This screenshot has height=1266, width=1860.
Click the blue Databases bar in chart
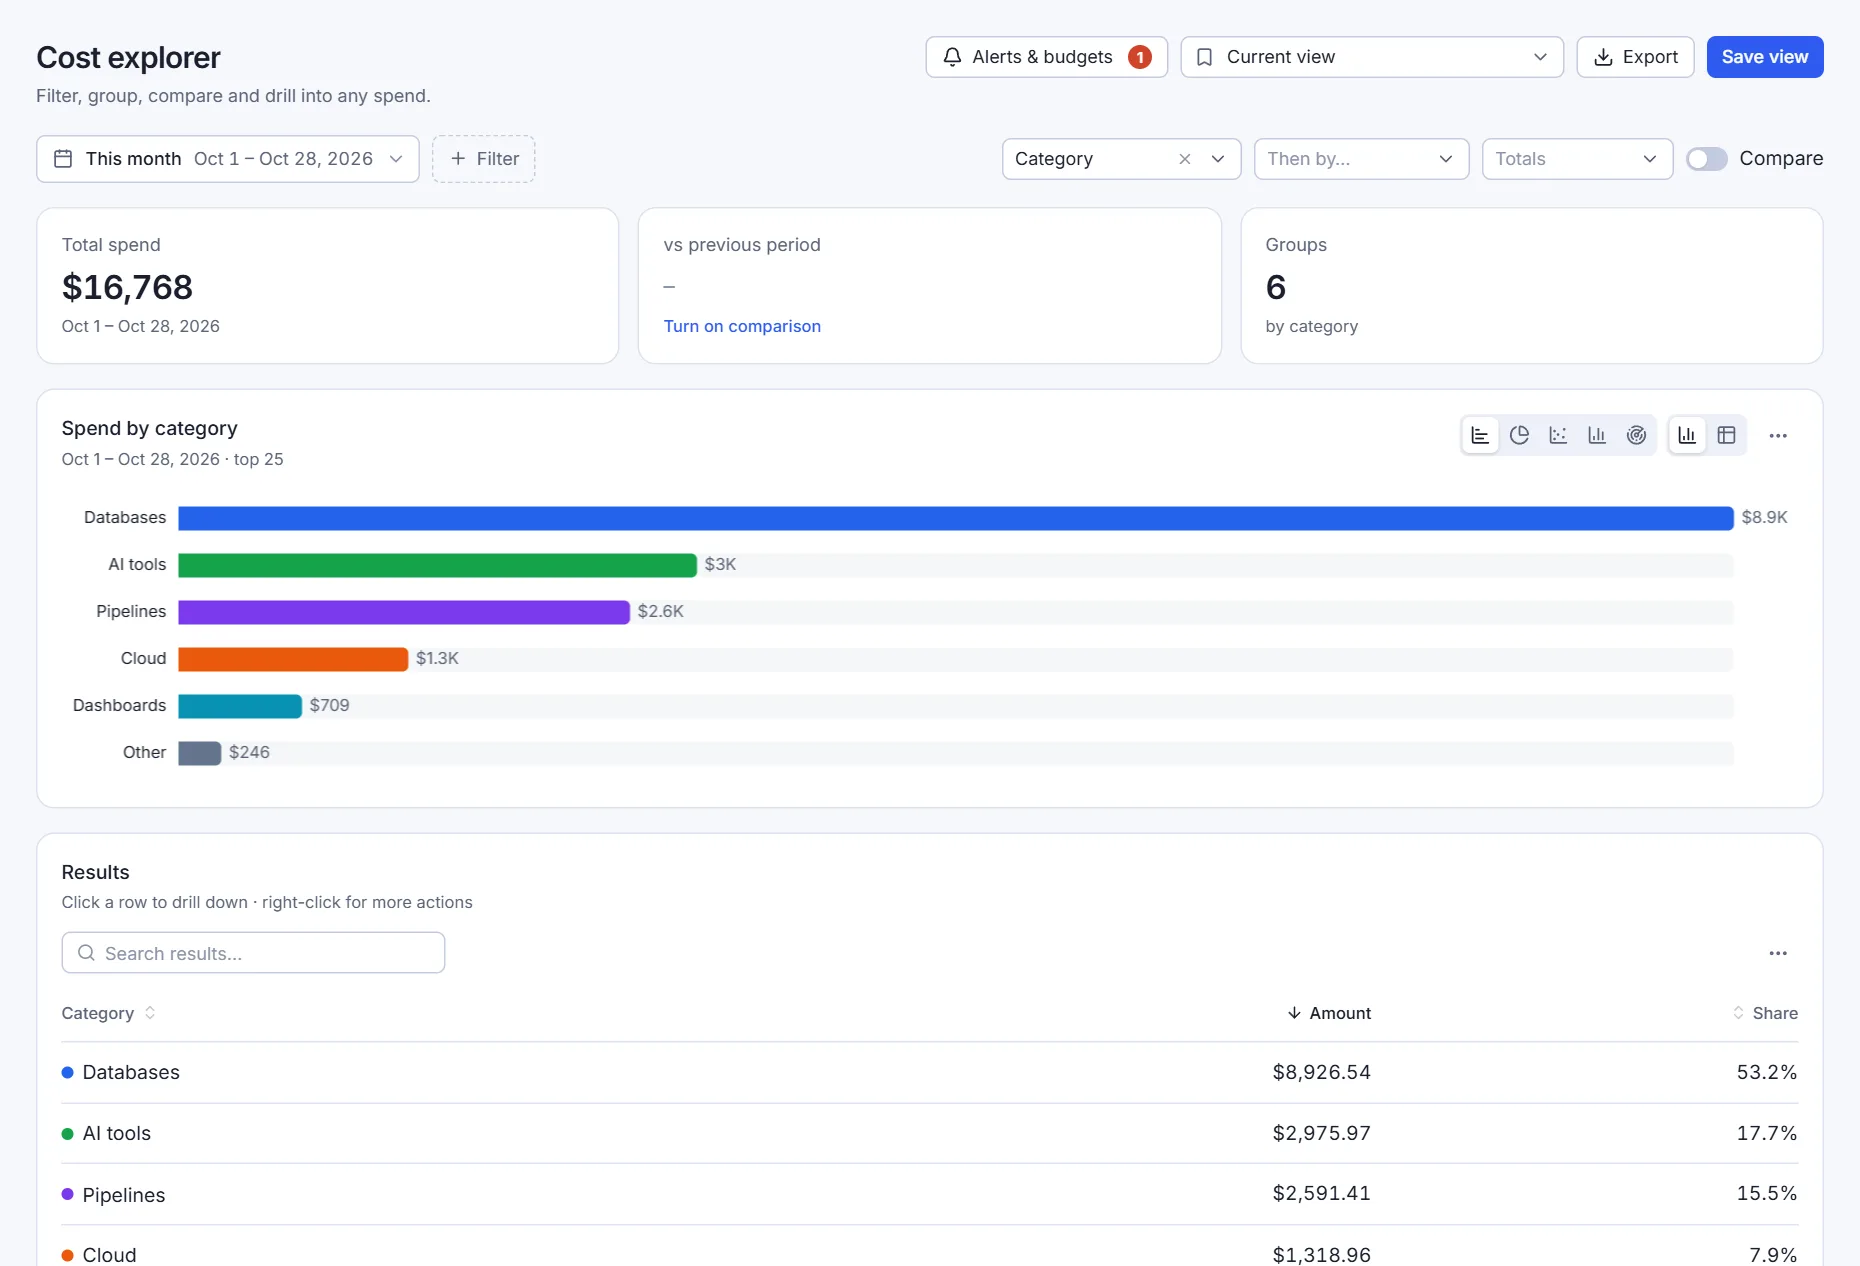pyautogui.click(x=956, y=518)
